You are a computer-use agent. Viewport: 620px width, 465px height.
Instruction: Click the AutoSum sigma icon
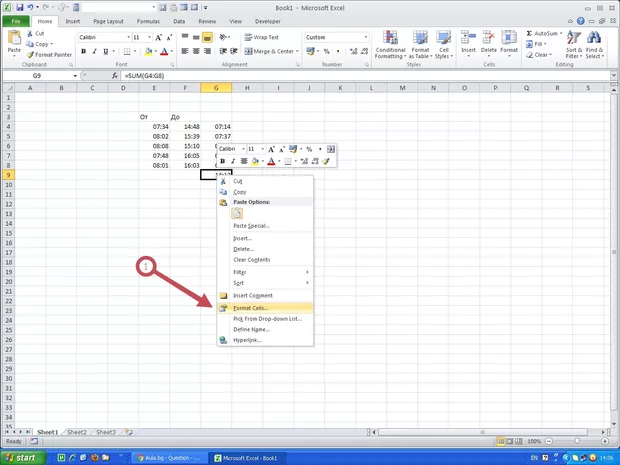coord(526,33)
